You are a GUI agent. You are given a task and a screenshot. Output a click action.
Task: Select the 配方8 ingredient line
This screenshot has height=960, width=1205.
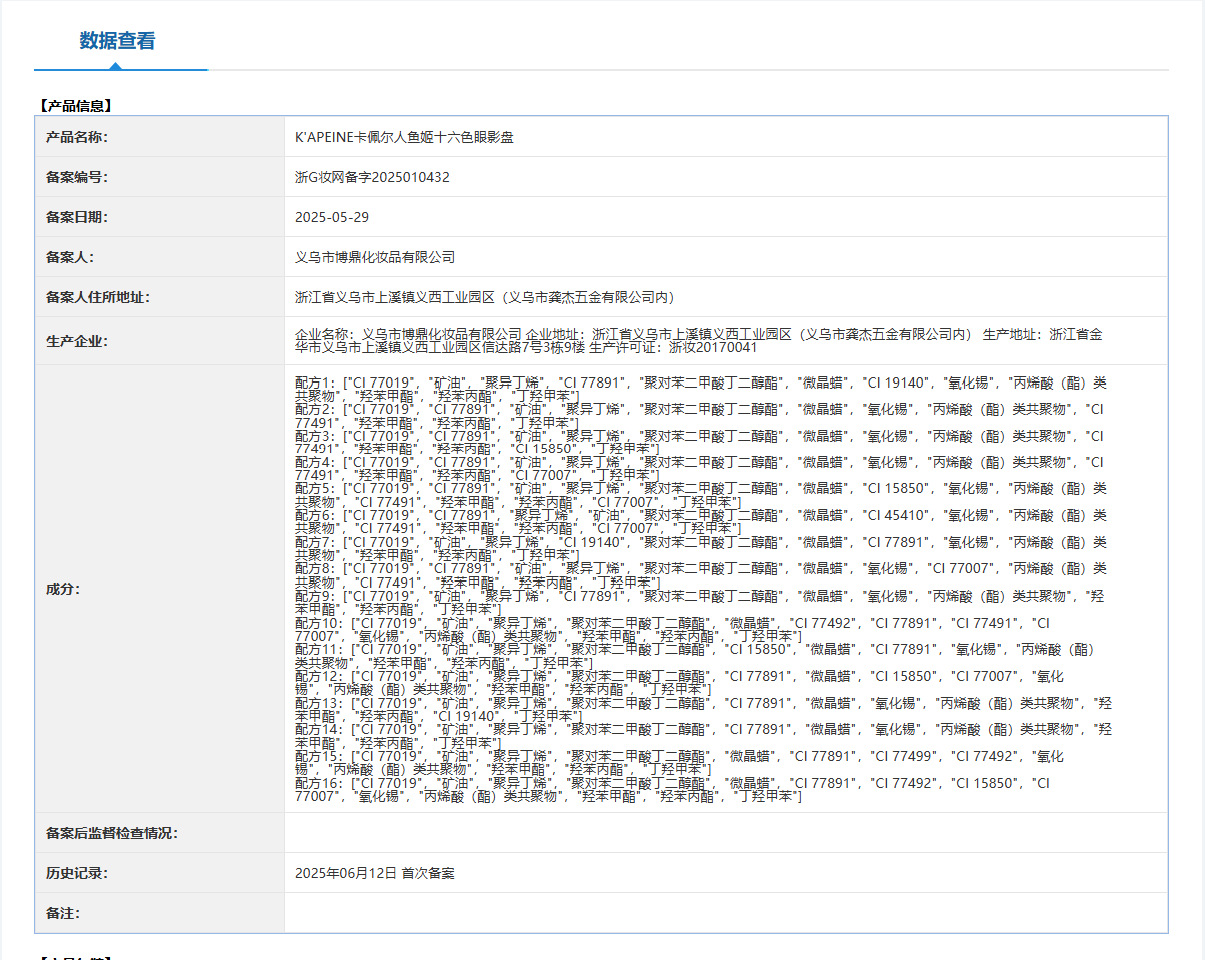pyautogui.click(x=701, y=575)
